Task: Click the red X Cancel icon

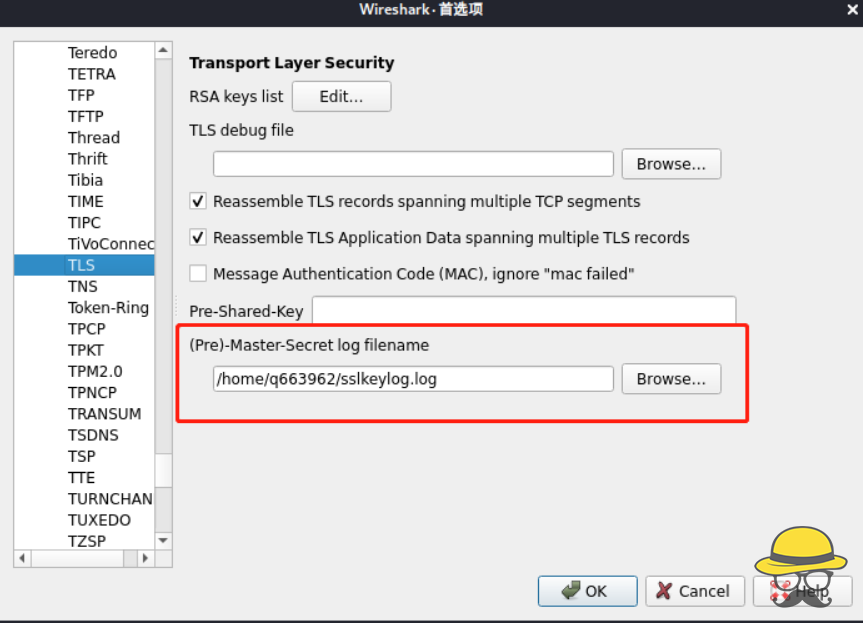Action: [x=664, y=591]
